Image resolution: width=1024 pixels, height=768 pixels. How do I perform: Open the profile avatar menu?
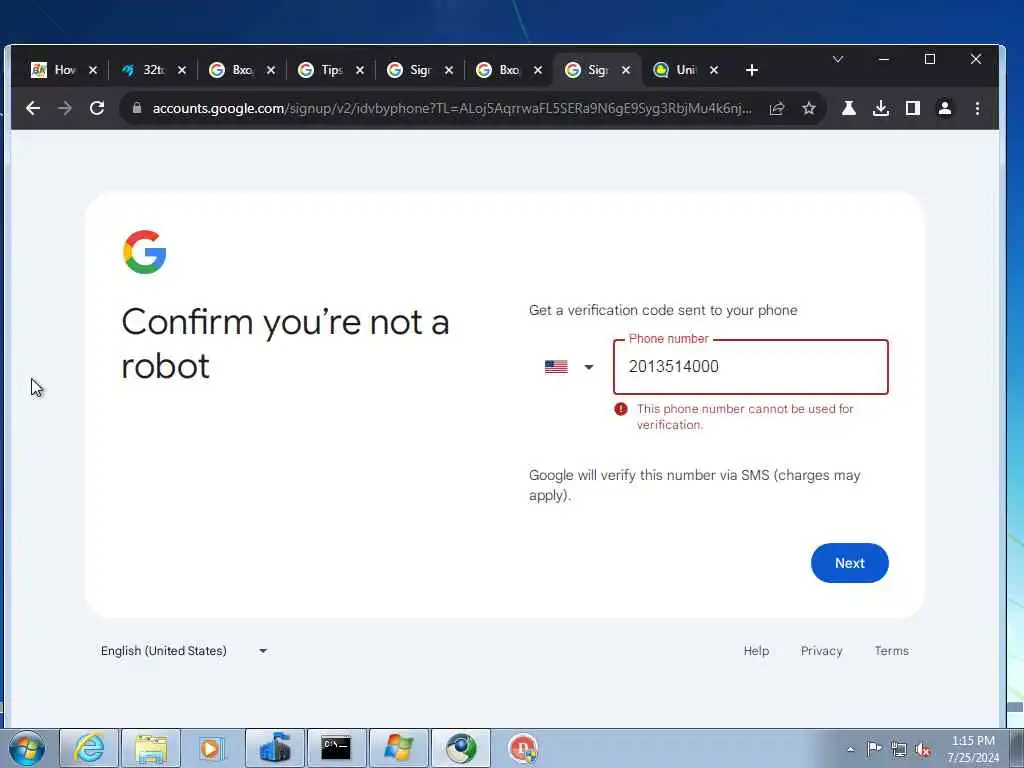tap(944, 108)
